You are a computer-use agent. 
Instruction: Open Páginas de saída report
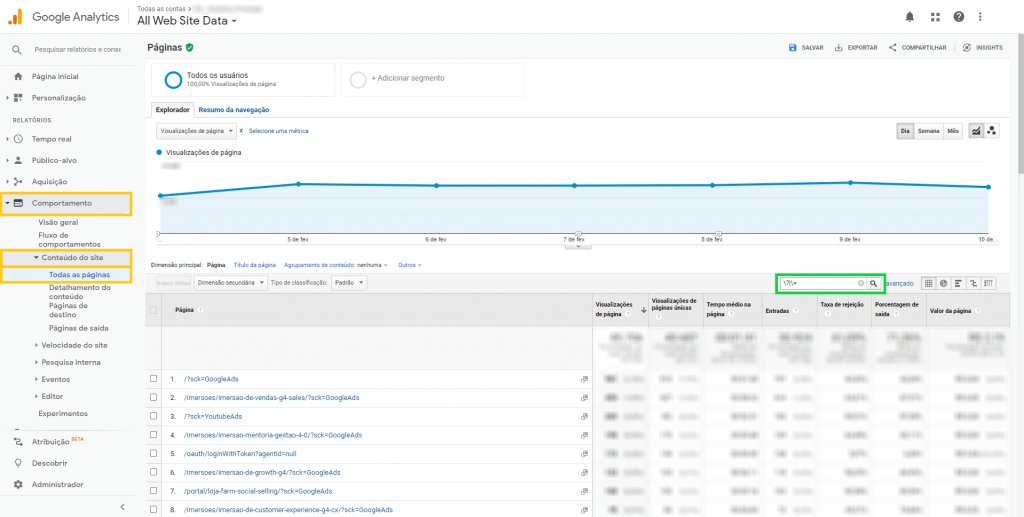click(78, 328)
